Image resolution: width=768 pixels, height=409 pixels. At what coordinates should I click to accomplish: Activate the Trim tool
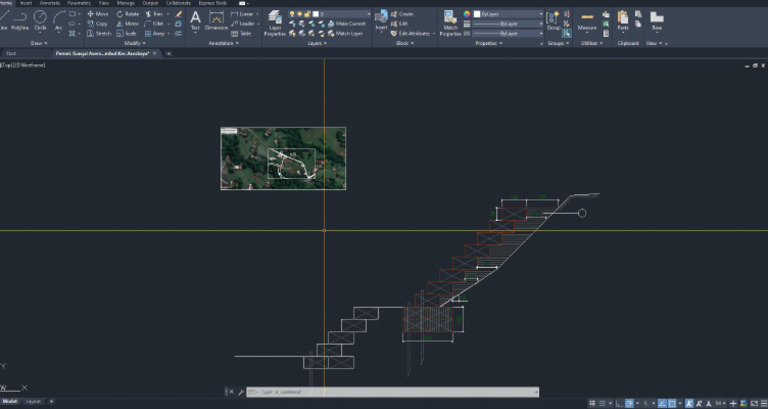tap(155, 14)
